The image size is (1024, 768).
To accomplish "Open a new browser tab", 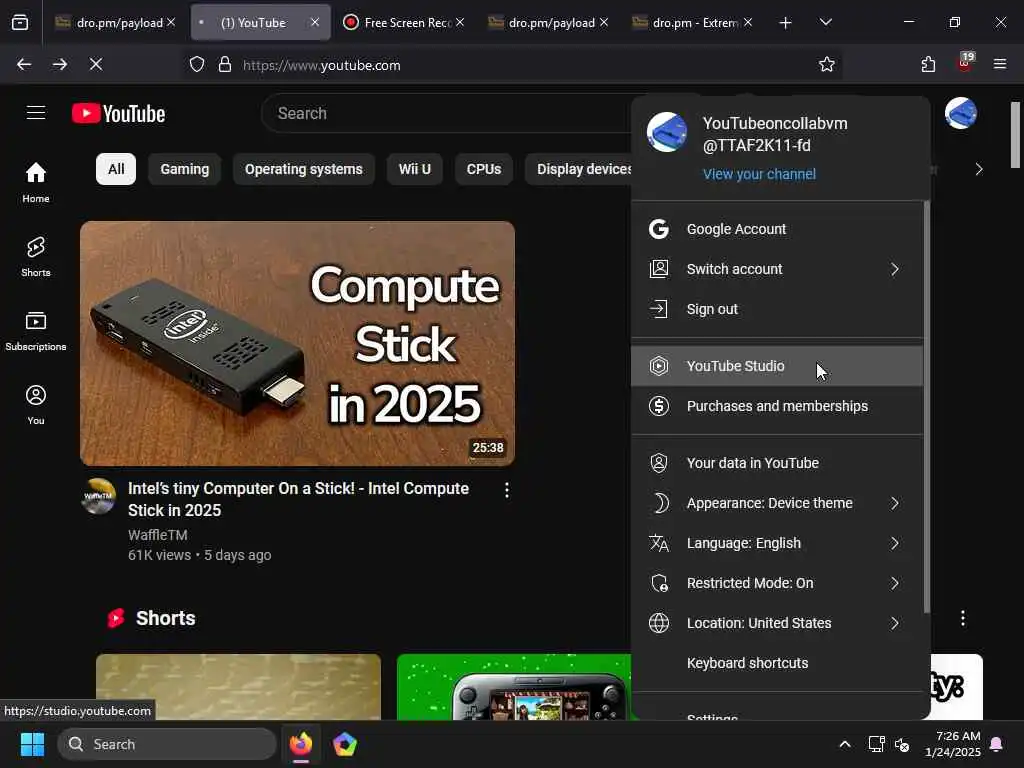I will click(786, 23).
